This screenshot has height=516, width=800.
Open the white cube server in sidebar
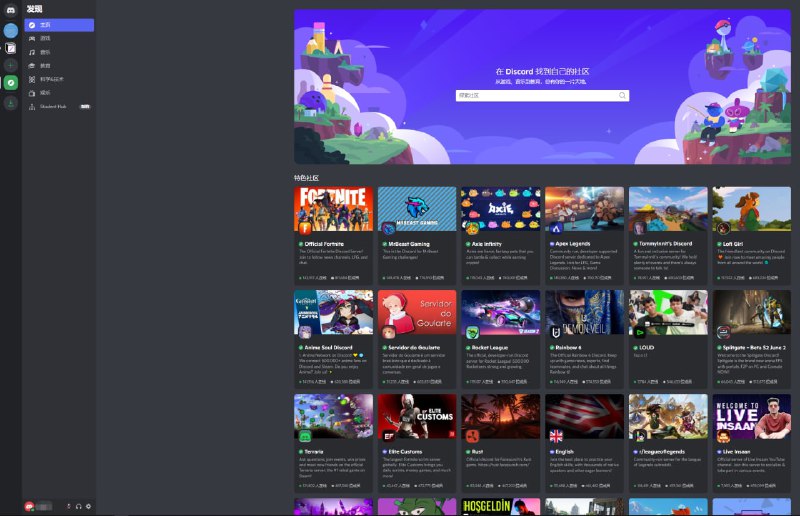tap(10, 47)
